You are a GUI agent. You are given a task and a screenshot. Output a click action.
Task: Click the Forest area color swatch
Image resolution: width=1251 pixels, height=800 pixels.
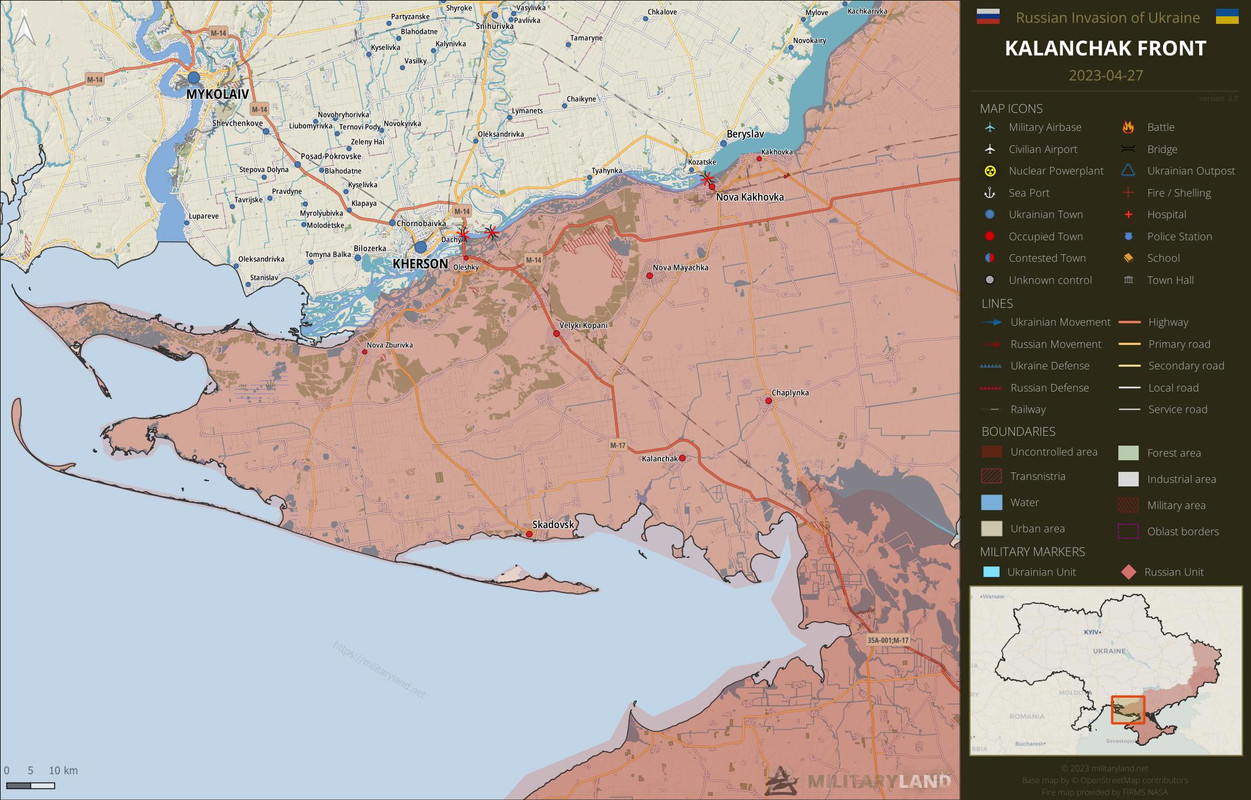1128,453
